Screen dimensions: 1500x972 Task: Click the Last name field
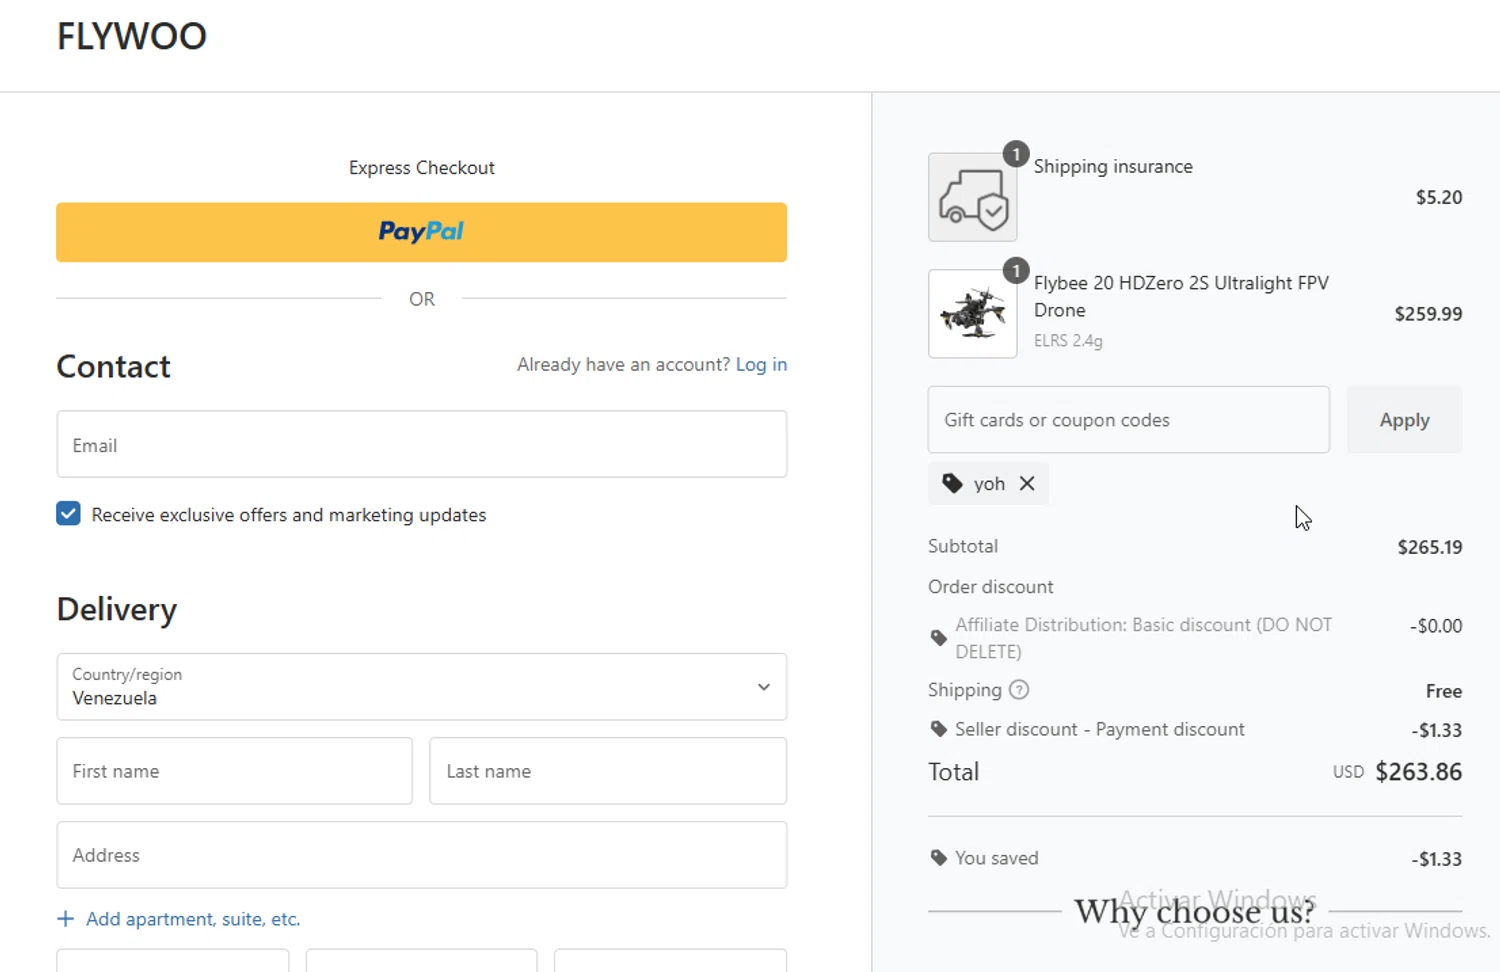tap(608, 771)
